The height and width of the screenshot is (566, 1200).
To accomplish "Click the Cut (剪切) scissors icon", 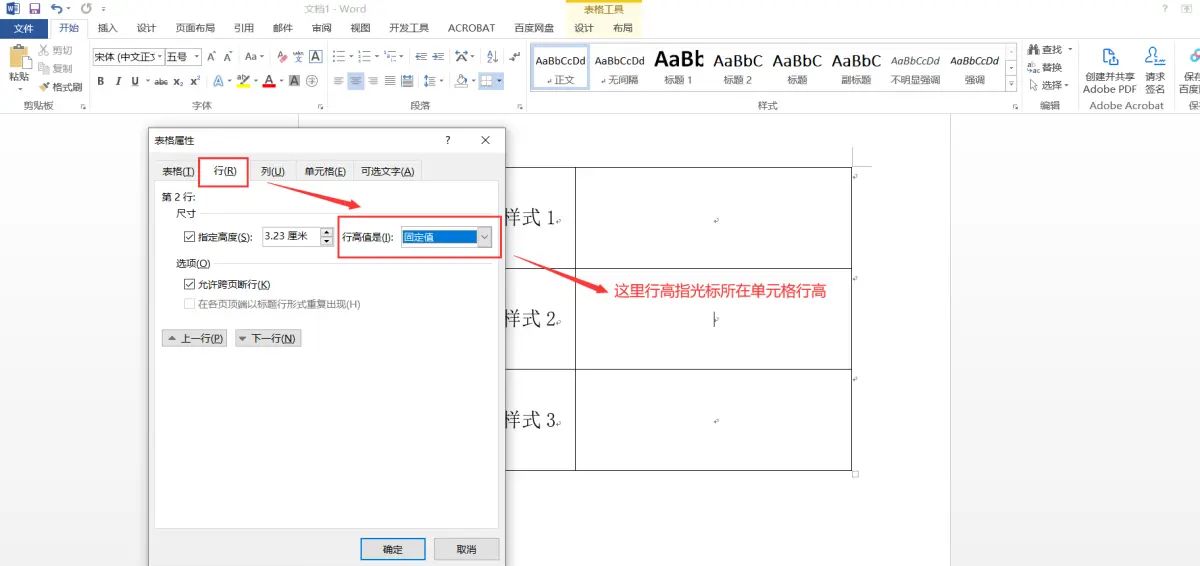I will tap(45, 50).
